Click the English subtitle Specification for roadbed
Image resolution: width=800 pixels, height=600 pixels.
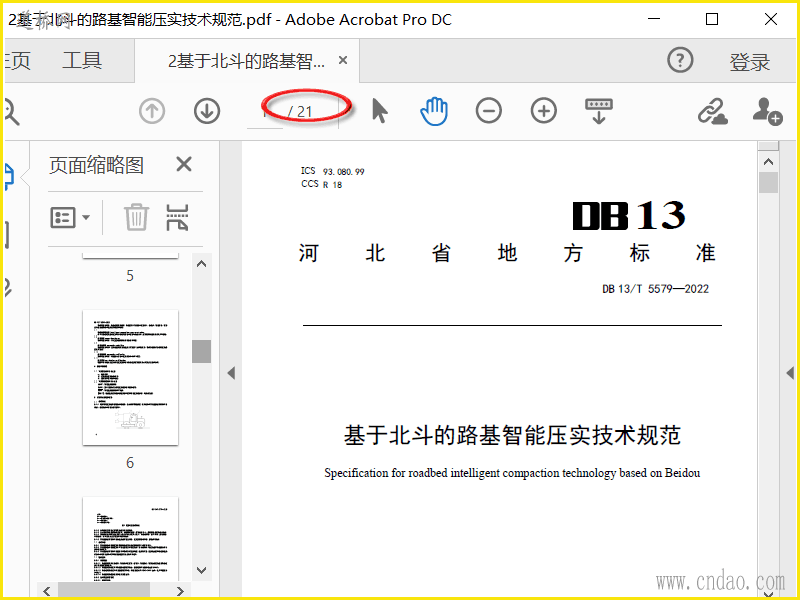(x=512, y=473)
